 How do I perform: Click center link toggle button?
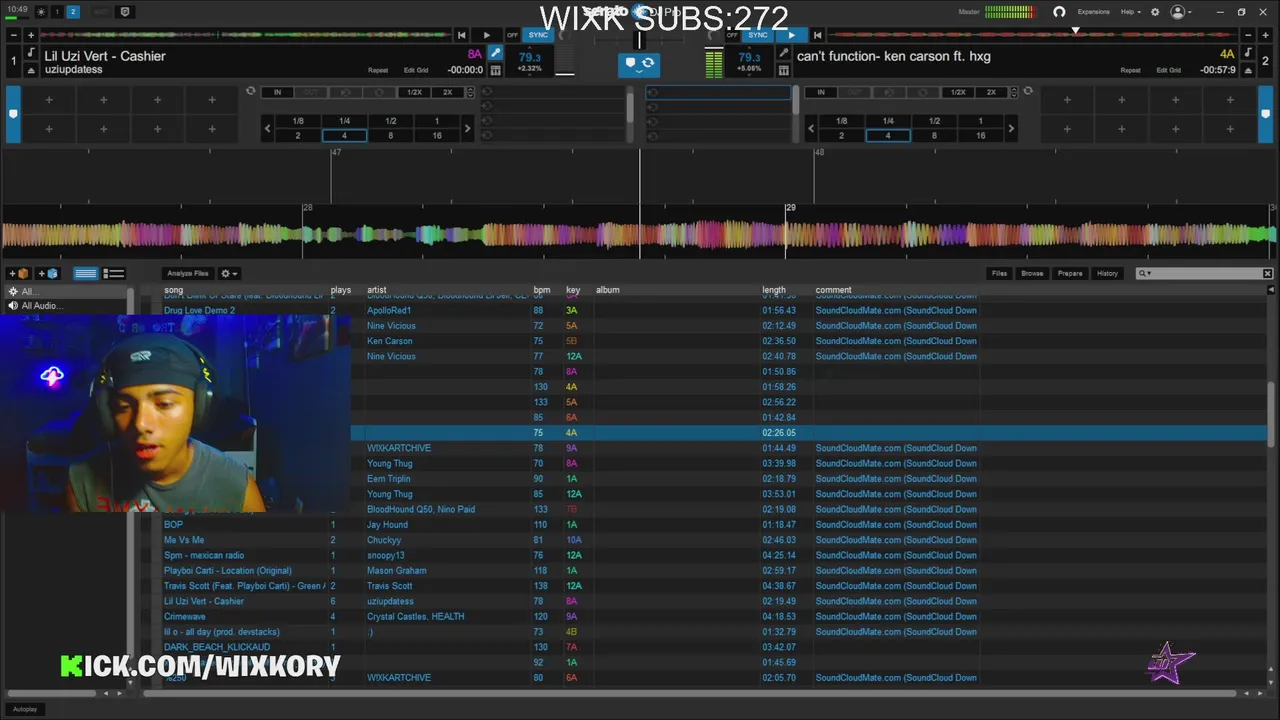(x=639, y=64)
